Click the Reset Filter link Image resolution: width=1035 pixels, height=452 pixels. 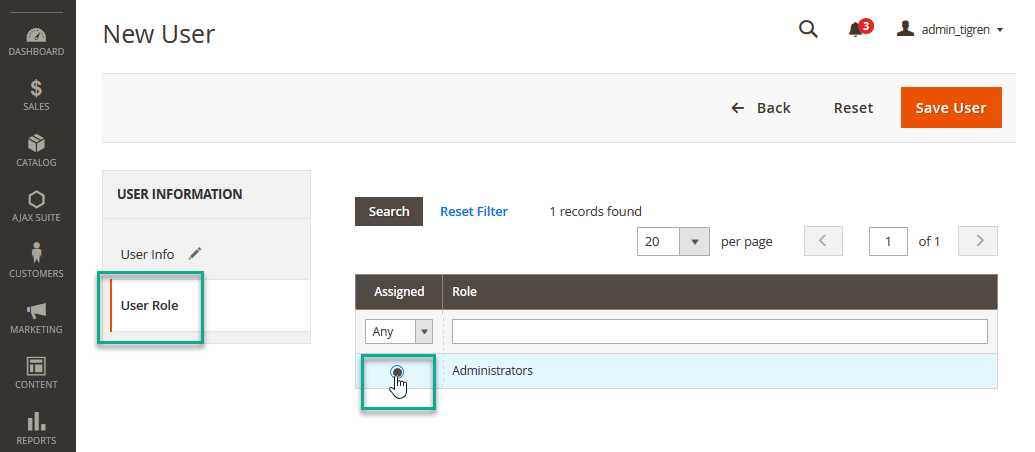click(474, 211)
